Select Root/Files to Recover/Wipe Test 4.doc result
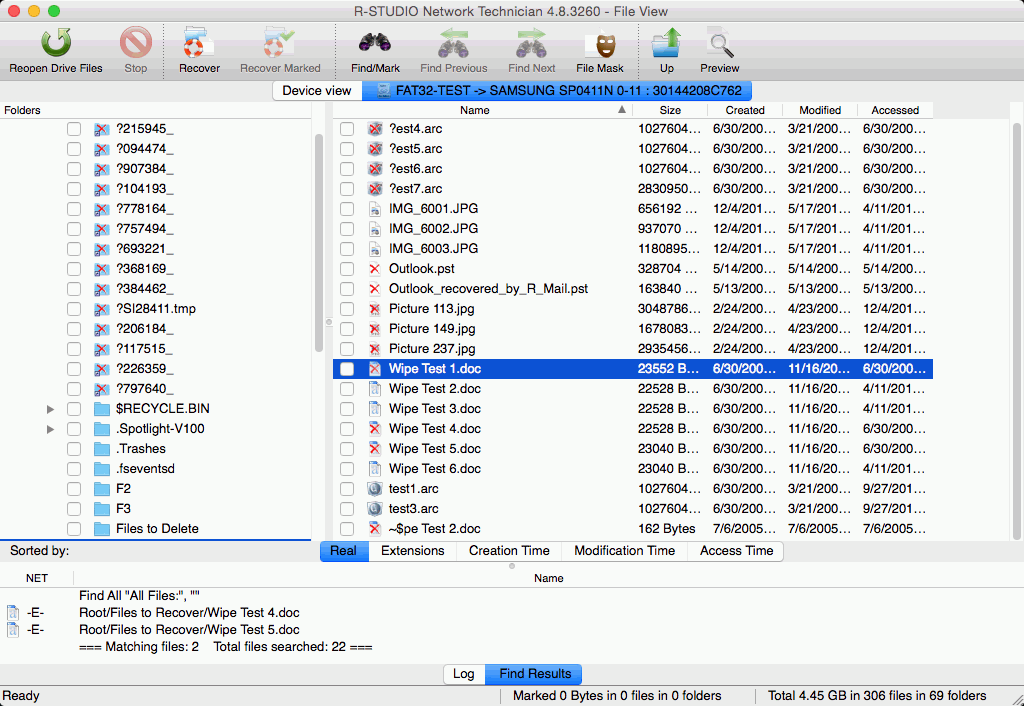1024x706 pixels. tap(189, 613)
